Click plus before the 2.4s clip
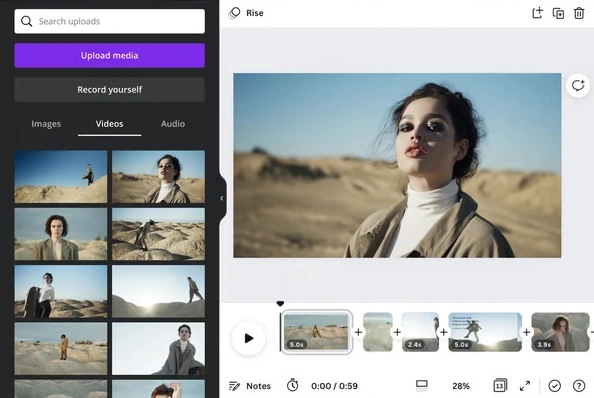The width and height of the screenshot is (594, 398). pos(397,332)
